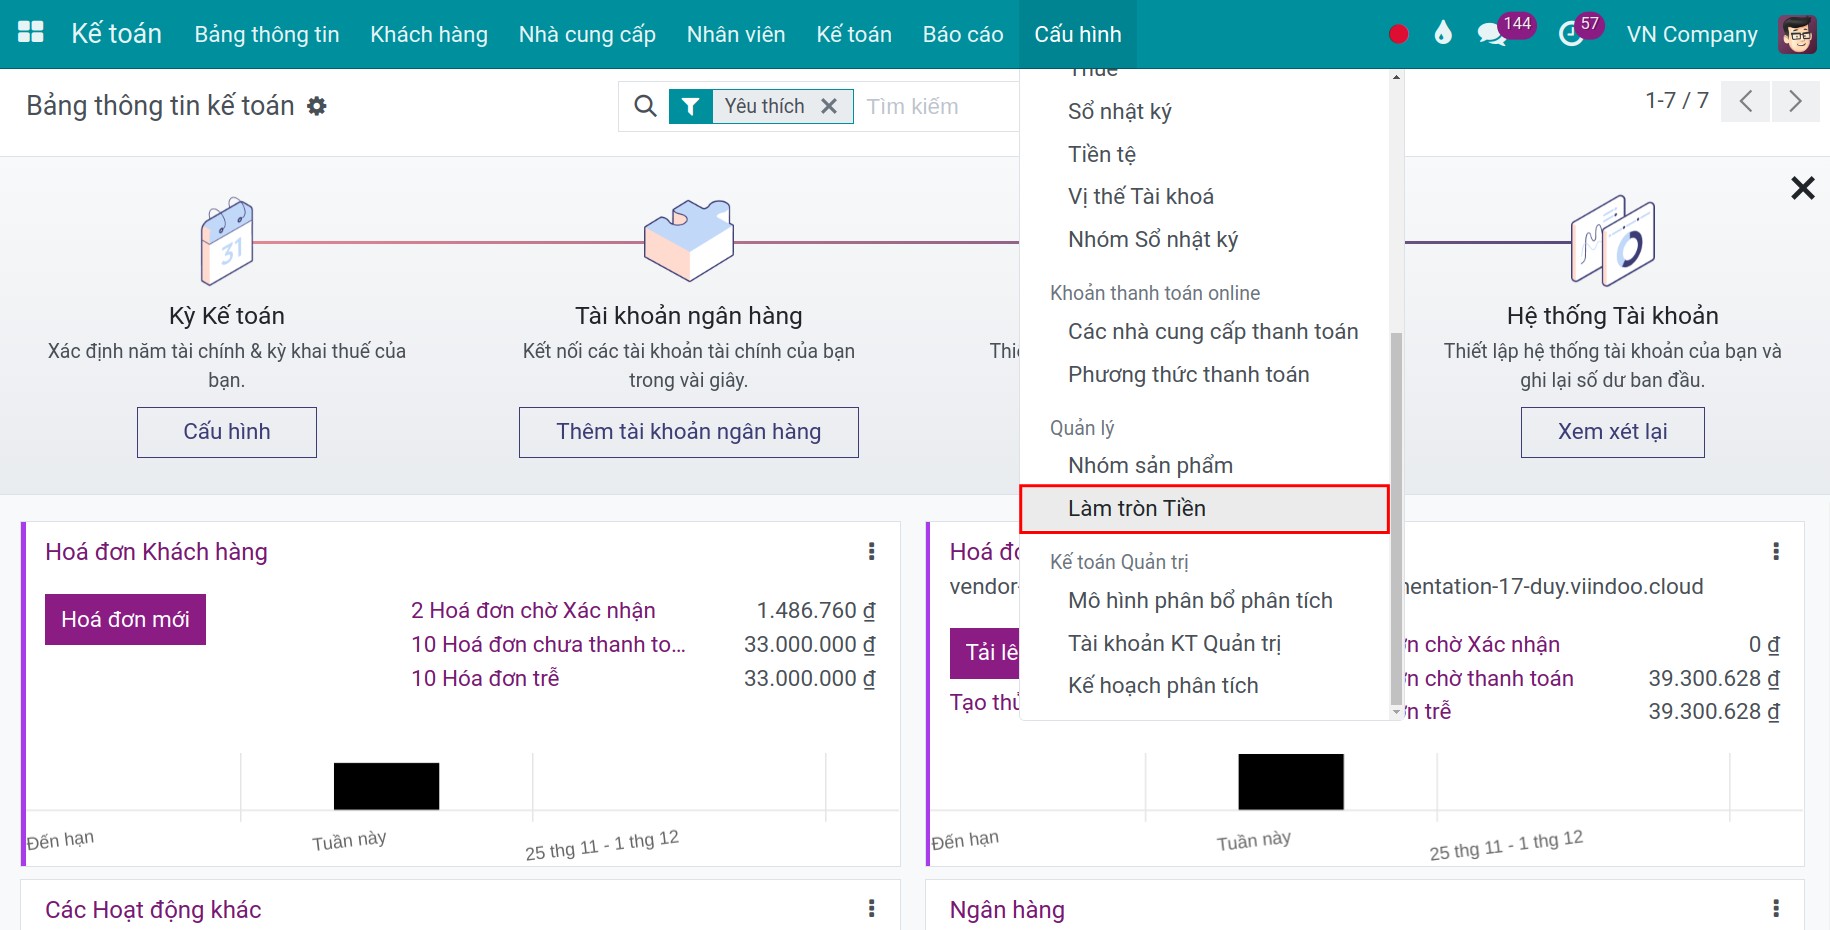This screenshot has height=930, width=1830.
Task: Open kebab menu of Các Hoạt động khác card
Action: click(871, 908)
